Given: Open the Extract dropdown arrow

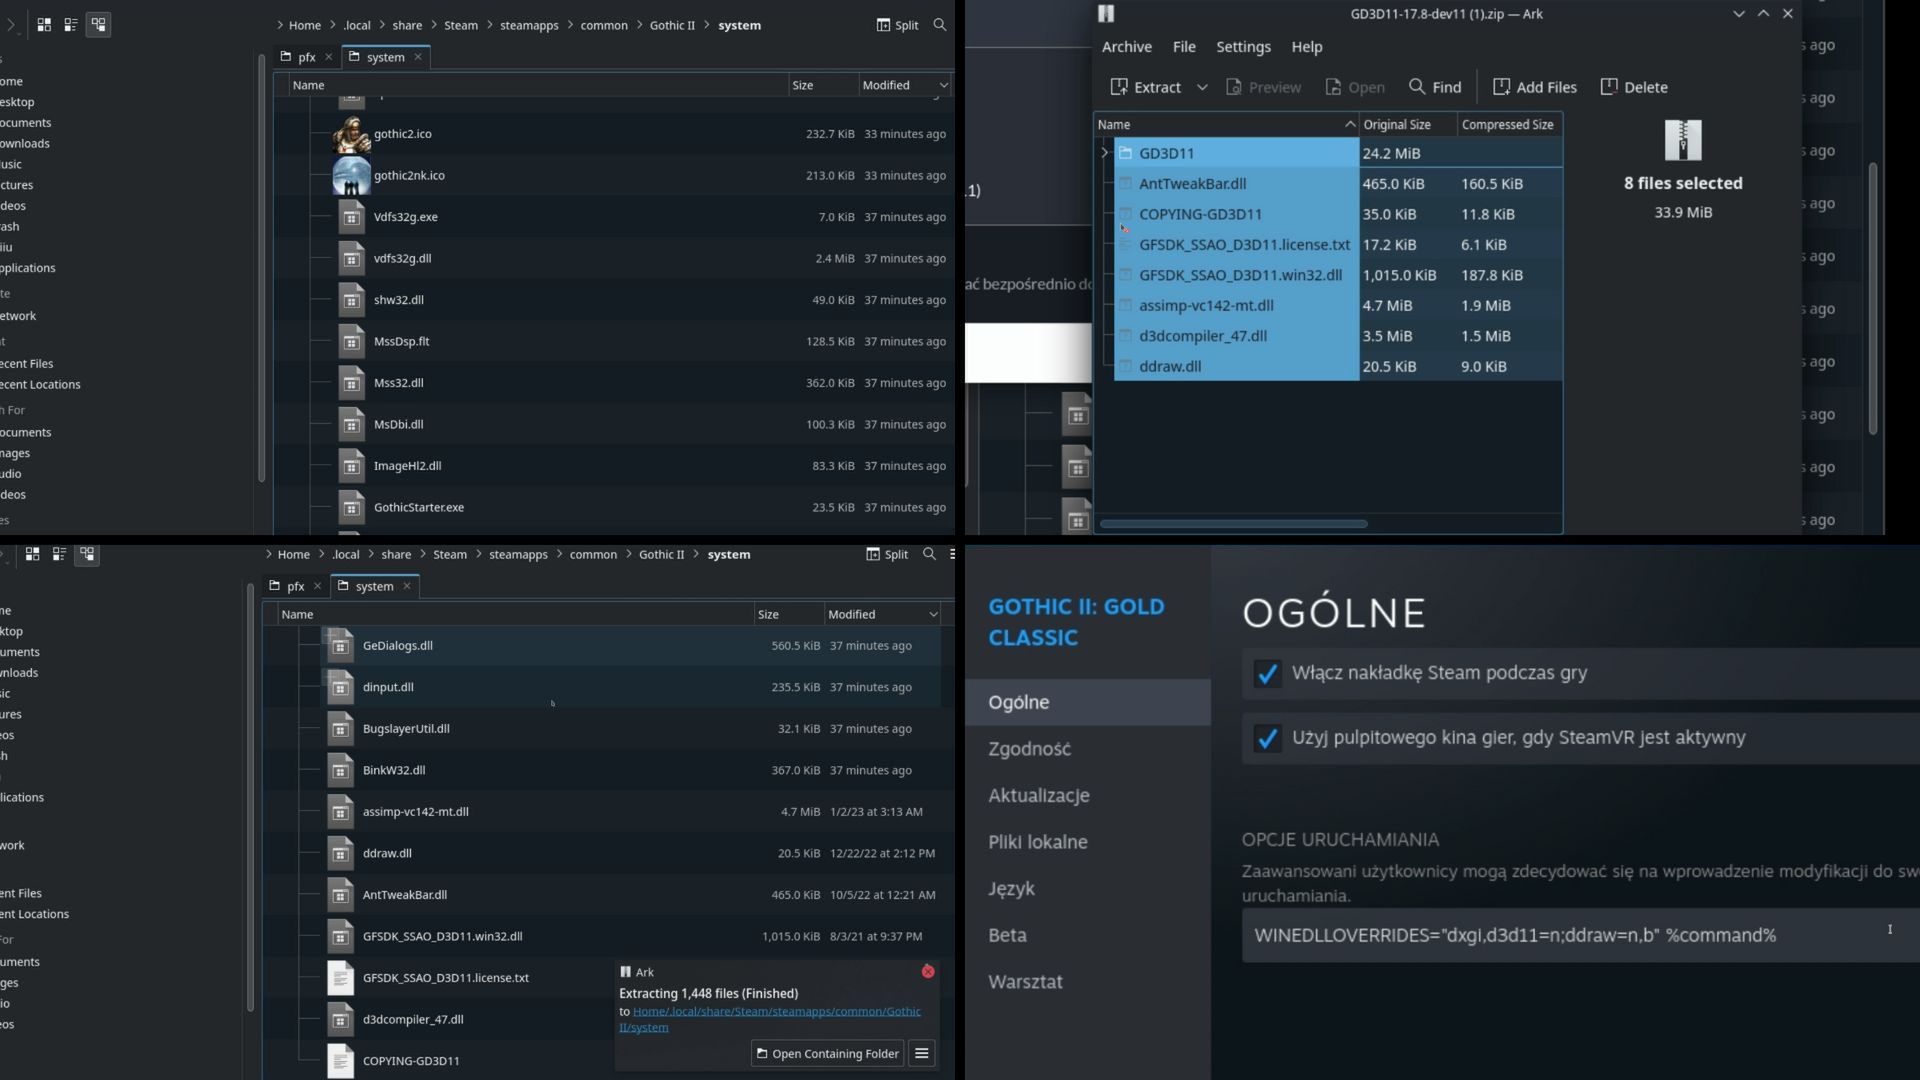Looking at the screenshot, I should click(1202, 87).
